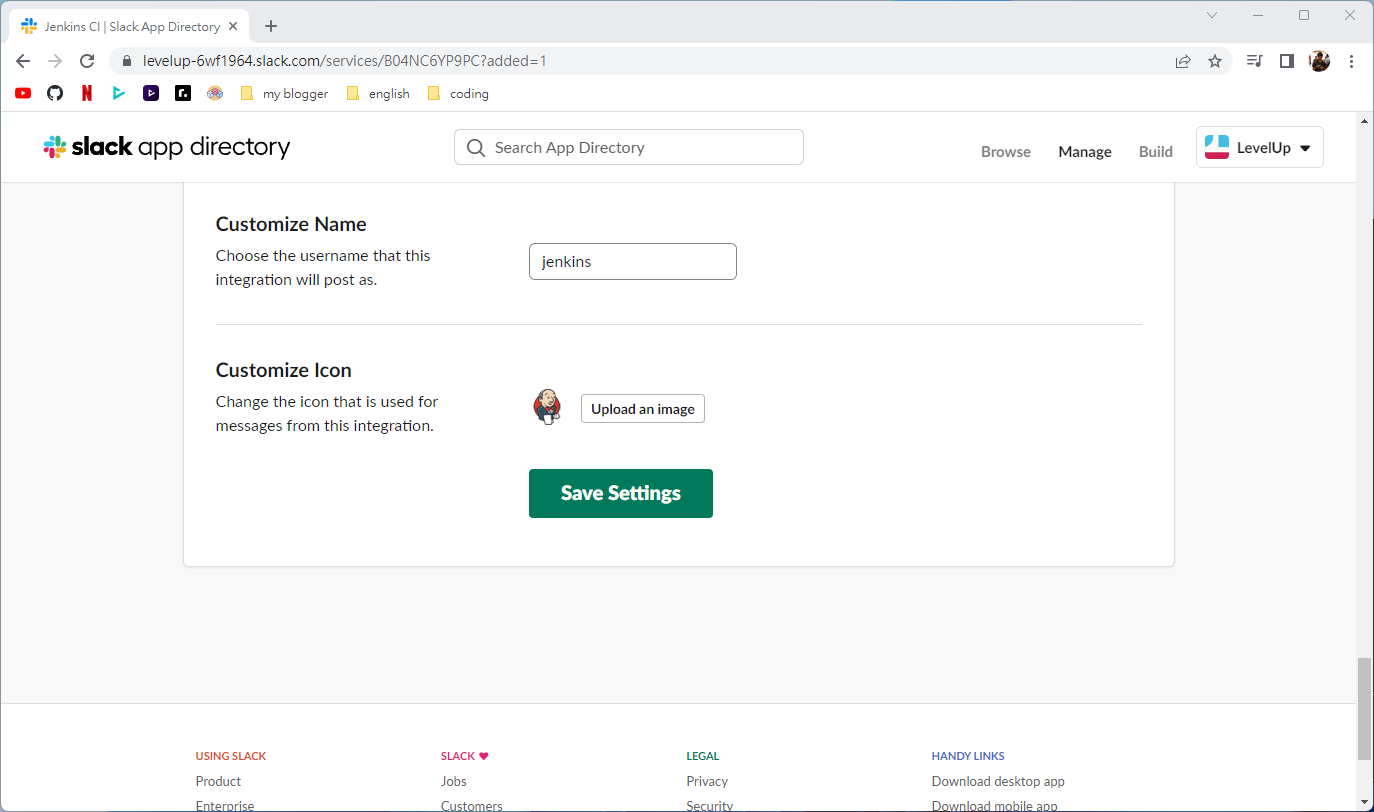1374x812 pixels.
Task: Click the address bar URL
Action: point(345,61)
